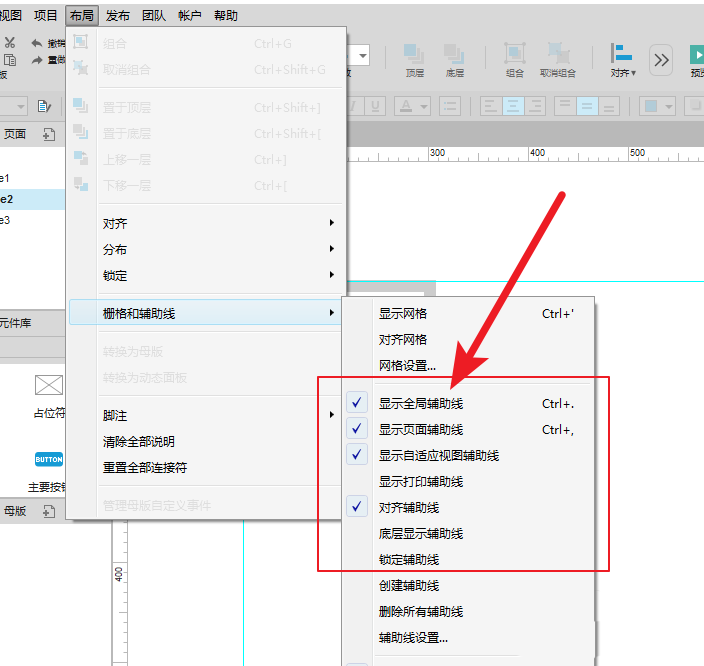
Task: Enable 显示打印辅助线
Action: click(468, 481)
